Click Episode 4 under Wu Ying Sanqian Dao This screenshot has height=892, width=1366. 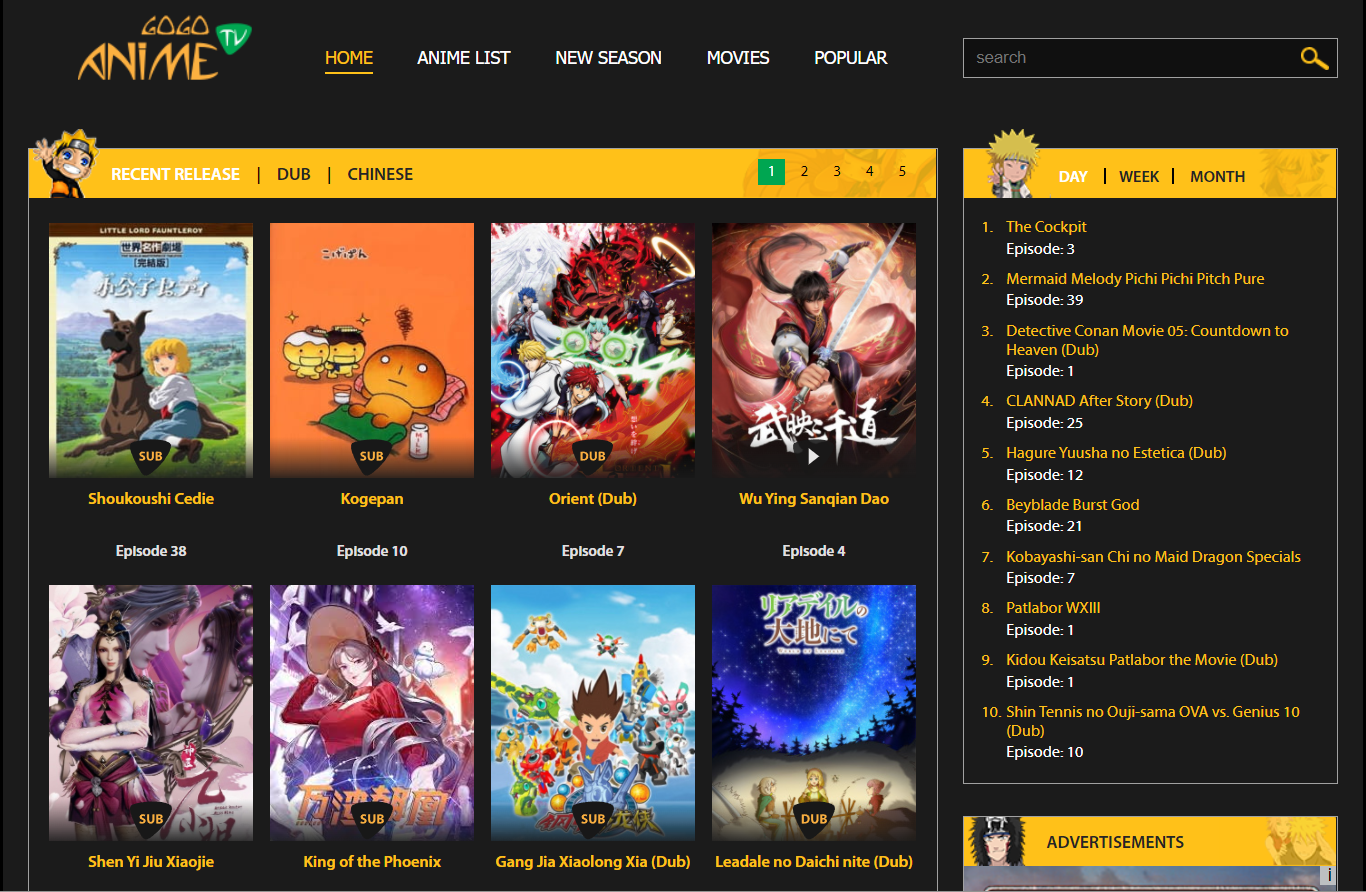[x=814, y=551]
